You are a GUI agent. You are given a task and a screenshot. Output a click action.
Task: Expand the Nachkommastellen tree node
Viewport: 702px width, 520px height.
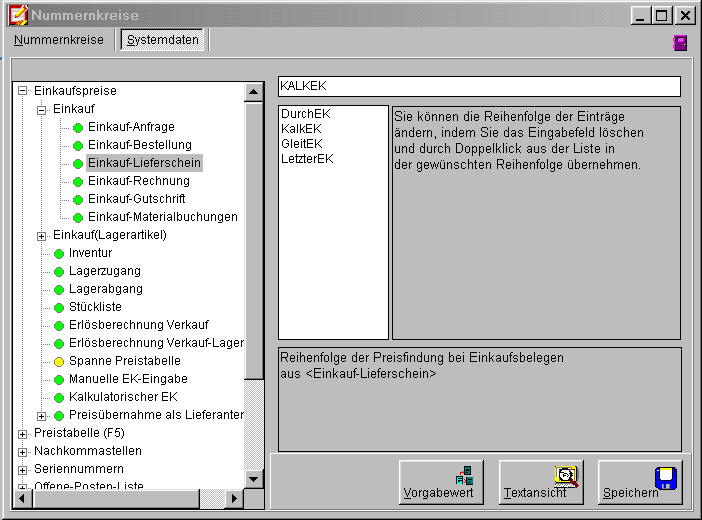pos(23,451)
